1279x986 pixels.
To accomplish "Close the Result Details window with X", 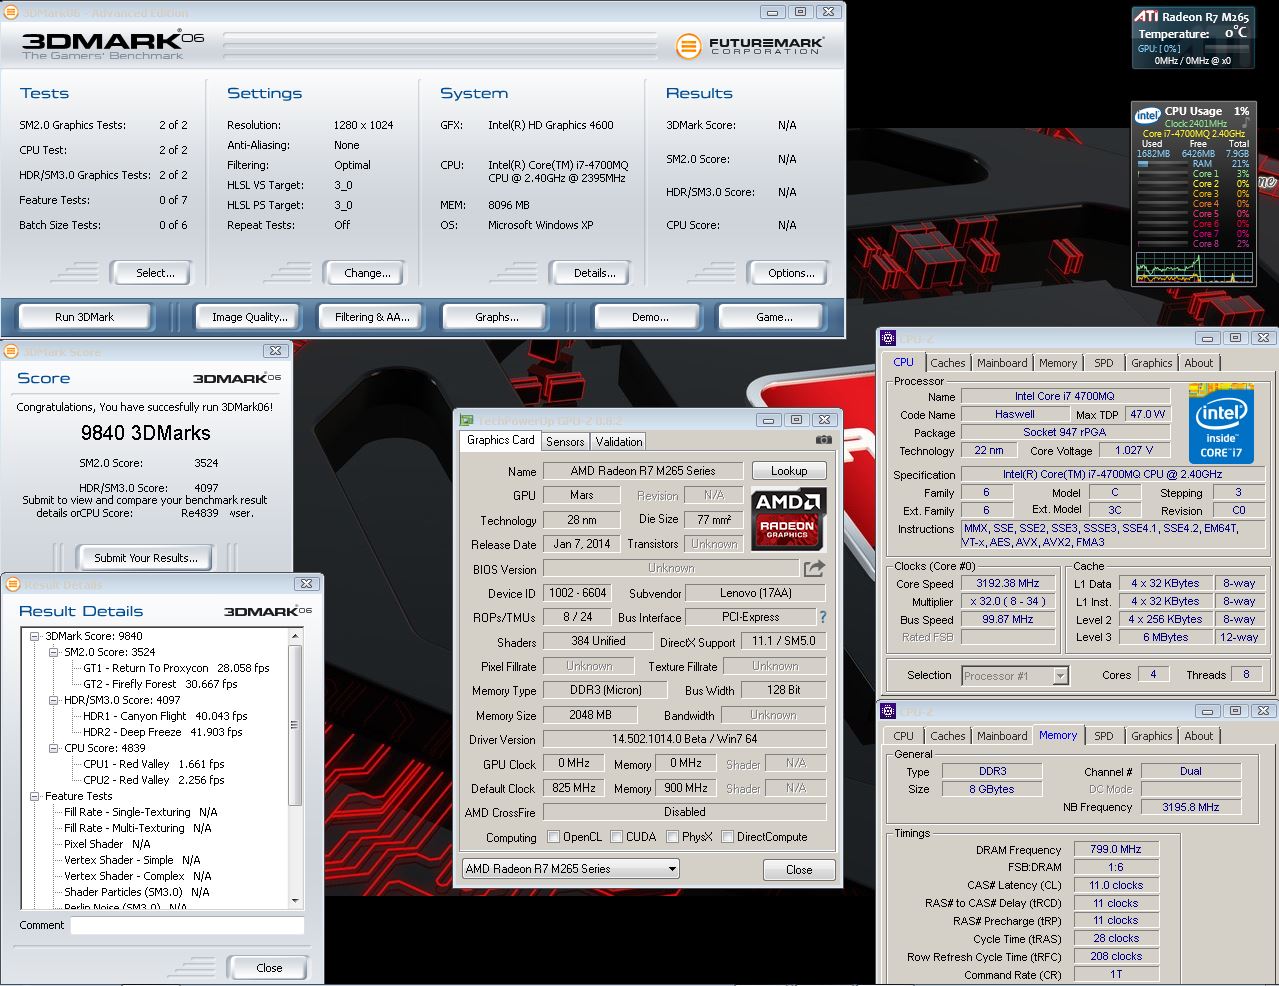I will pos(307,583).
